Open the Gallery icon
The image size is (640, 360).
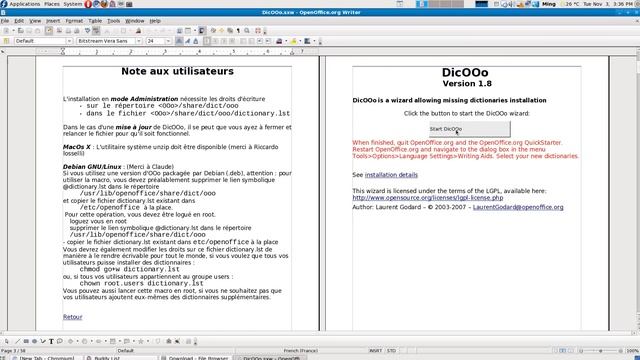230,31
